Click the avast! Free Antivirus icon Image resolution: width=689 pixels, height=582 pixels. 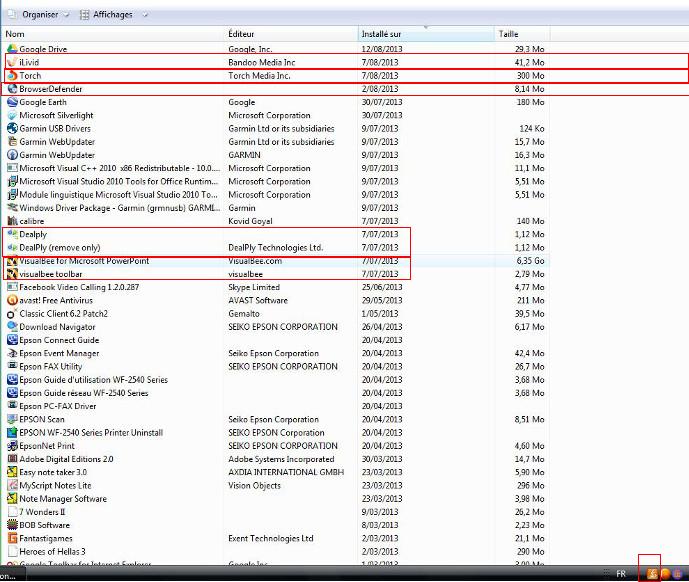12,300
